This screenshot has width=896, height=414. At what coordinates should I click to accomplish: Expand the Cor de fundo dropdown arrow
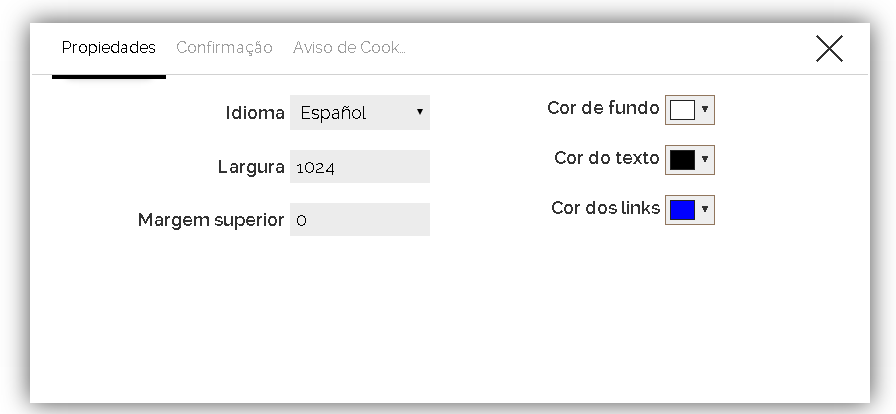705,110
